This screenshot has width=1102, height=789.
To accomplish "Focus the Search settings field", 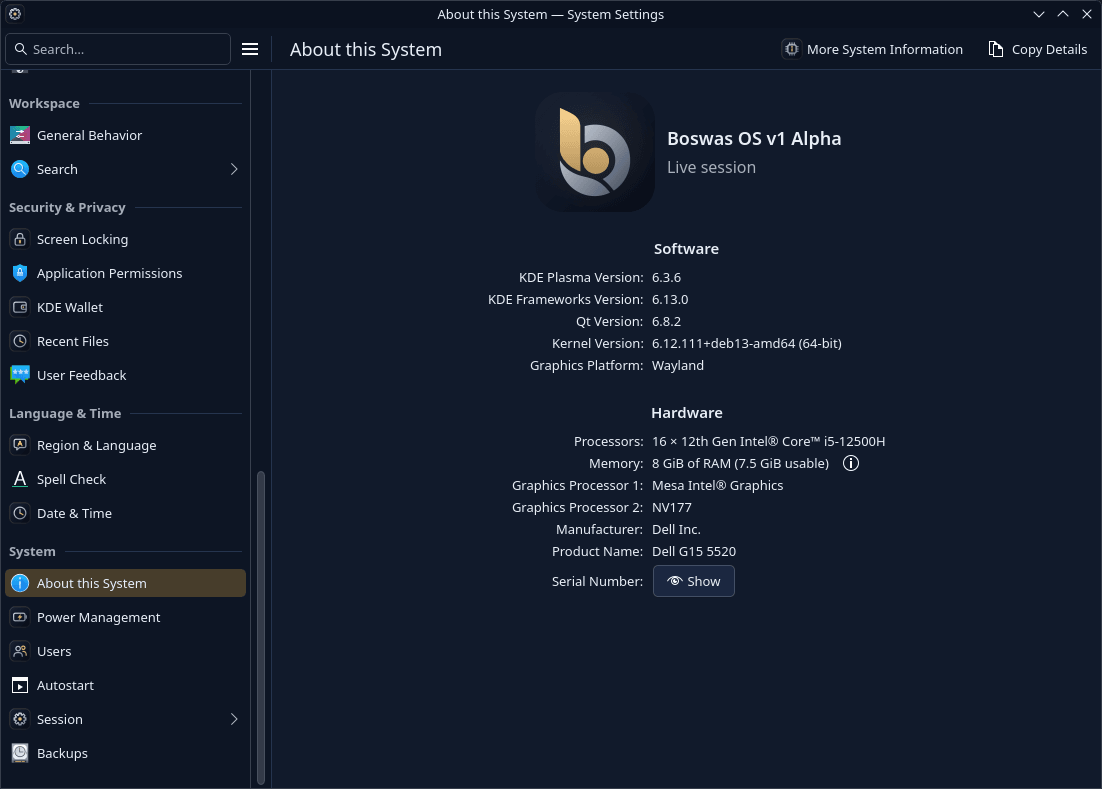I will [118, 49].
